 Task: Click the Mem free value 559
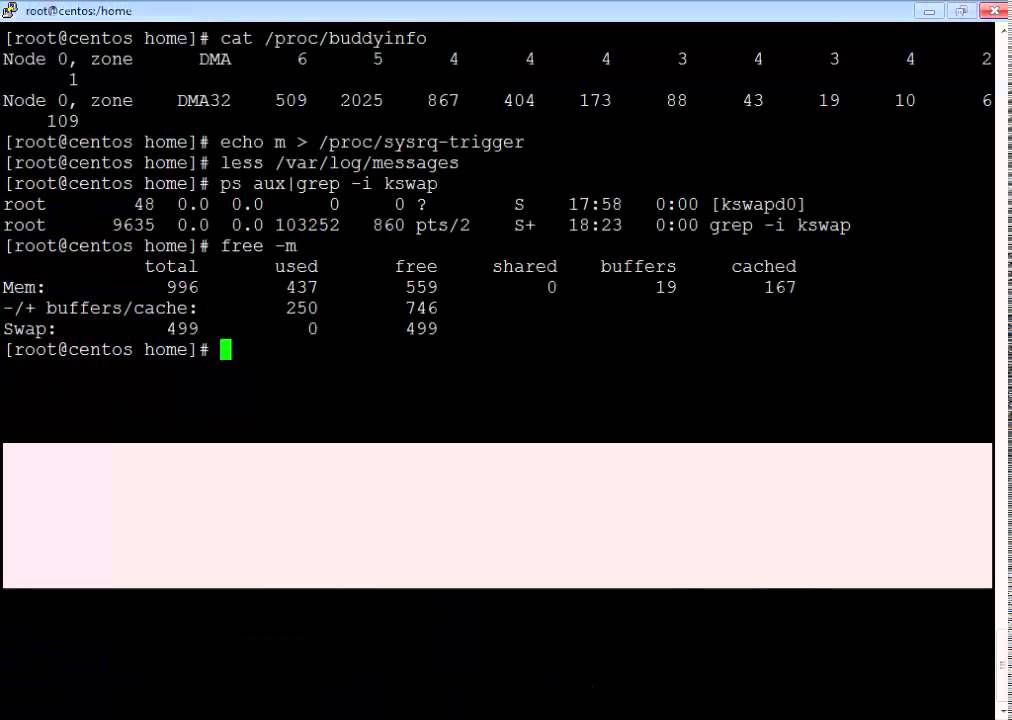[421, 287]
